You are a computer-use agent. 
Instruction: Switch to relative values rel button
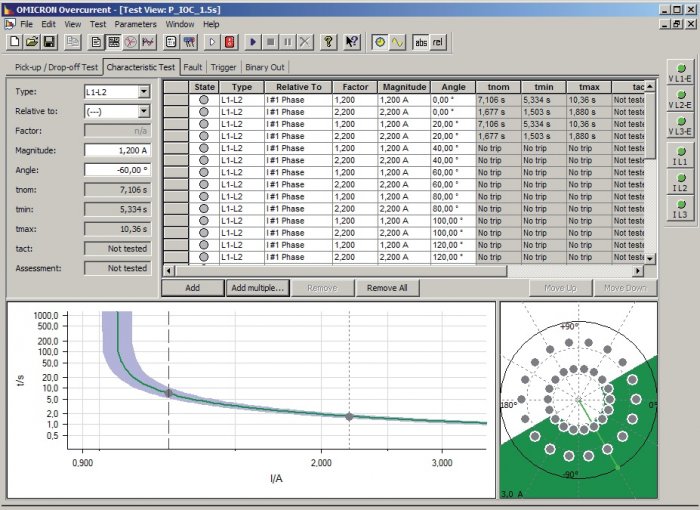click(438, 42)
